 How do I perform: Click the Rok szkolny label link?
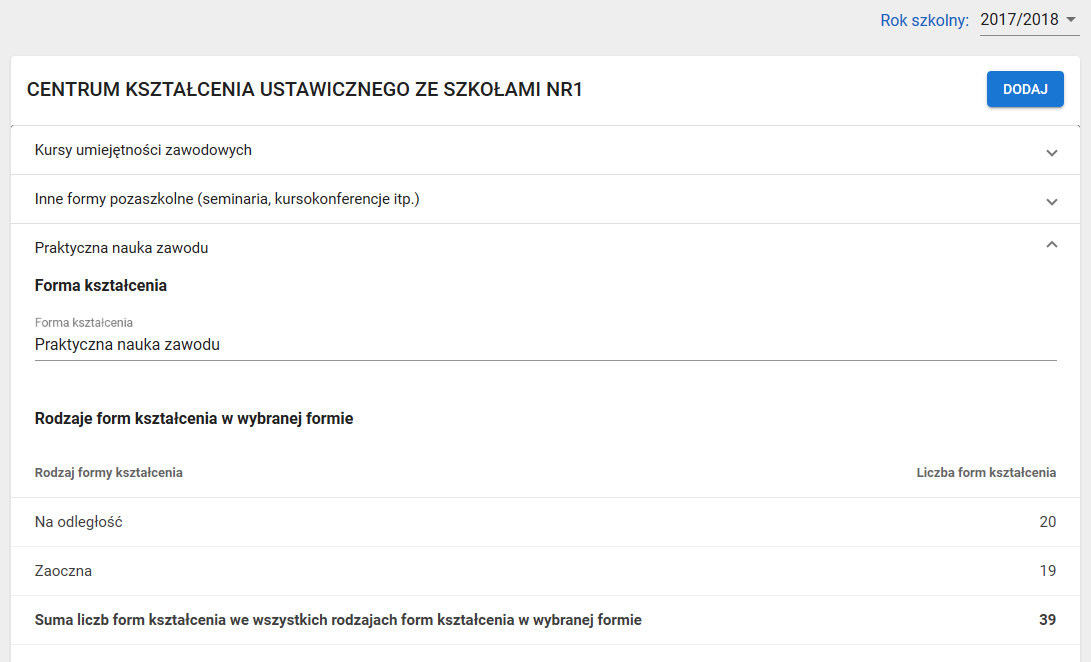coord(924,19)
